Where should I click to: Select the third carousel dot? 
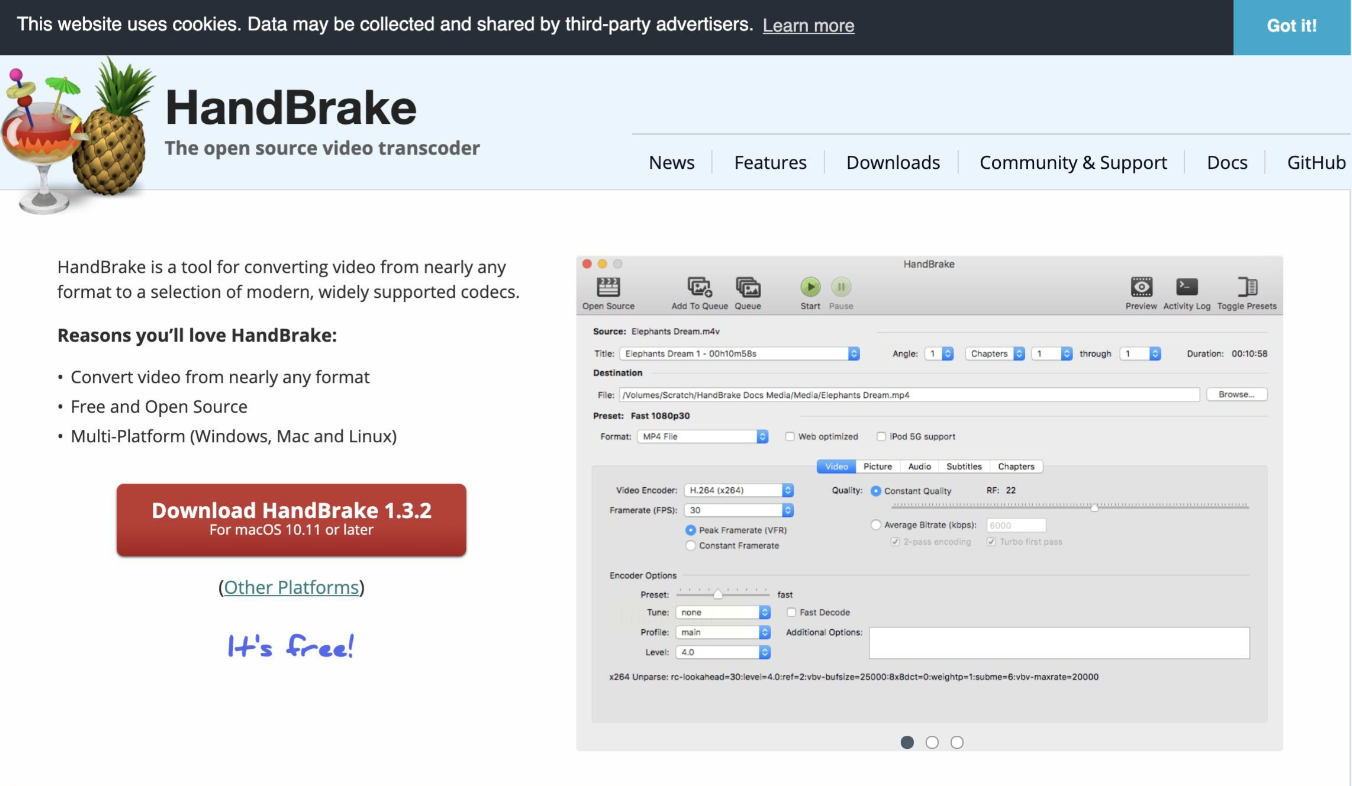957,742
